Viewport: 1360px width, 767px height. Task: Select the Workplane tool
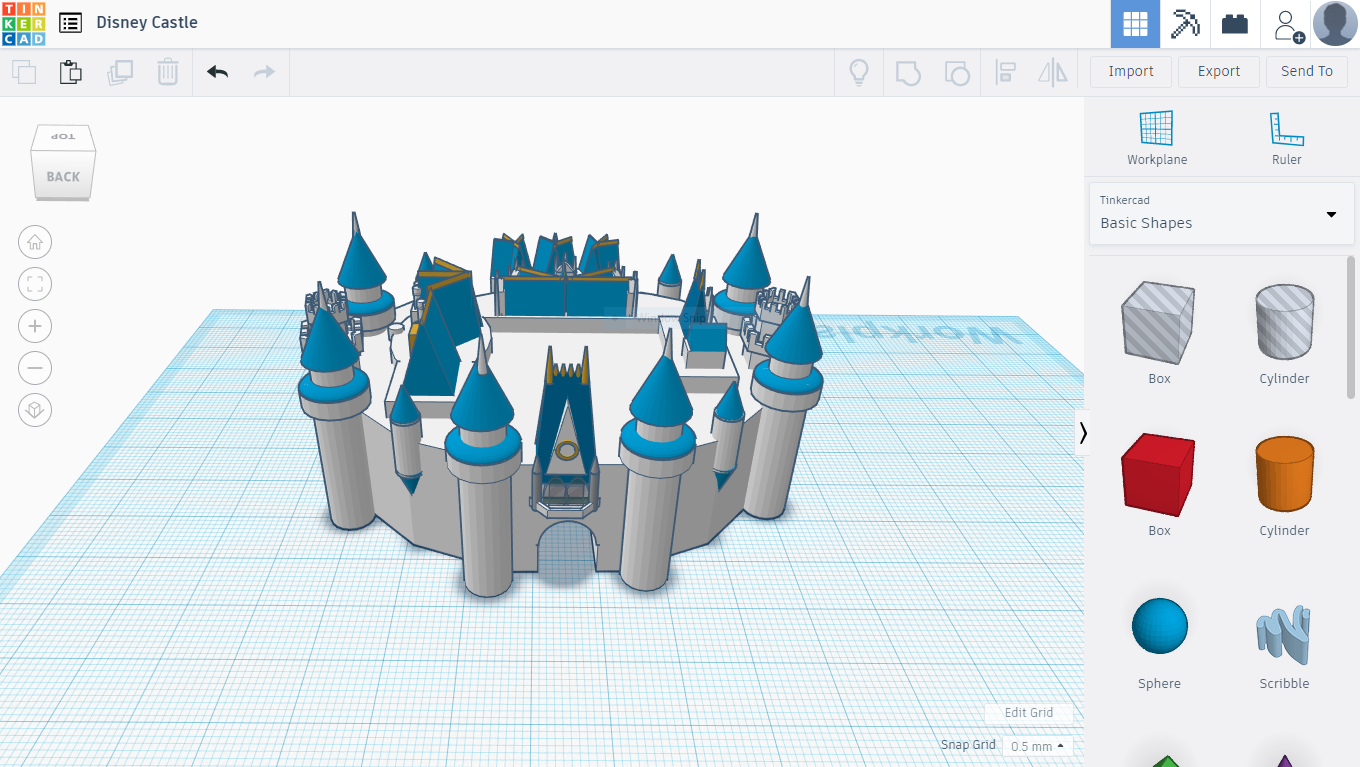pyautogui.click(x=1157, y=138)
